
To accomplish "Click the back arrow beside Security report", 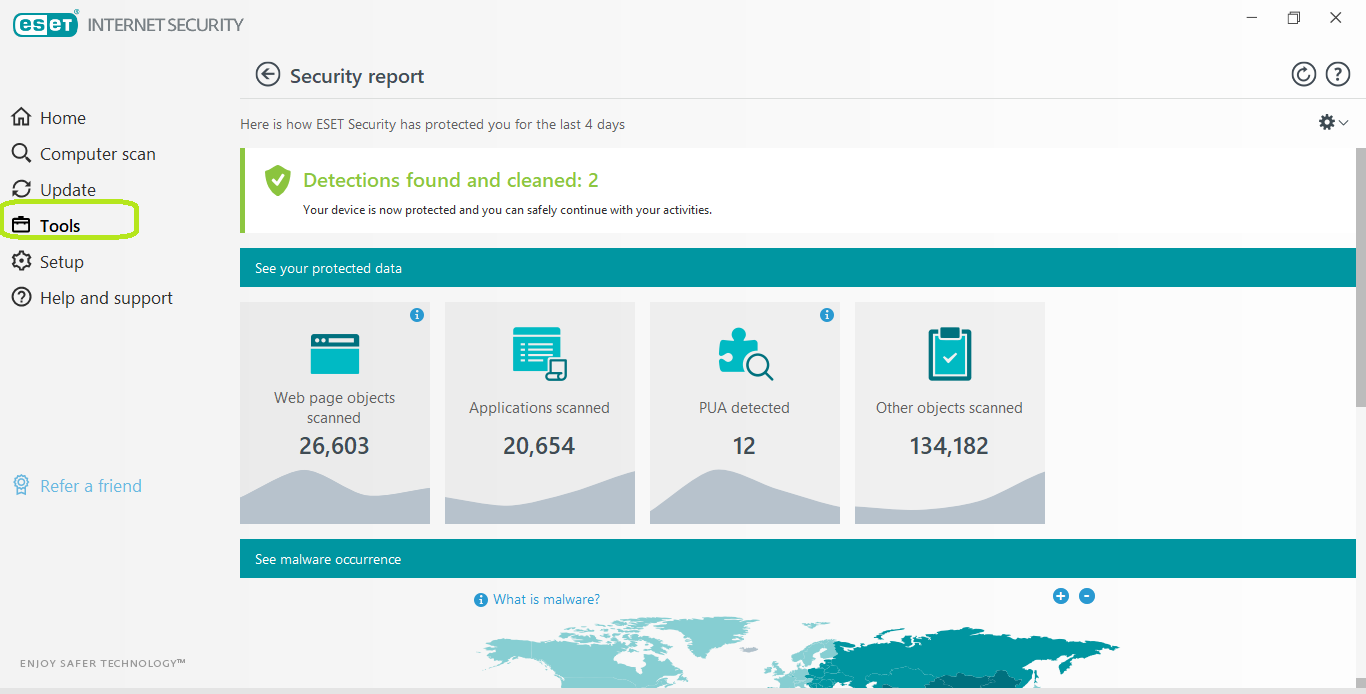I will [267, 75].
